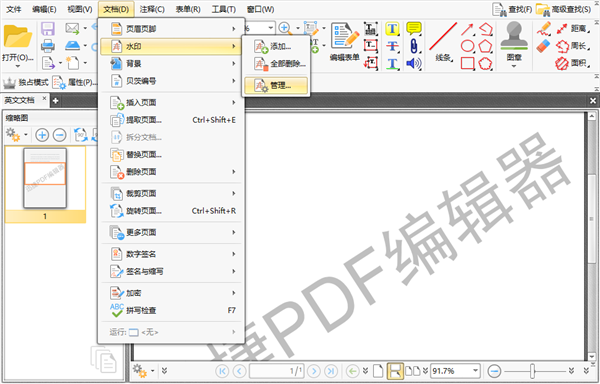Image resolution: width=600 pixels, height=384 pixels.
Task: Adjust the zoom slider handle
Action: tap(532, 371)
